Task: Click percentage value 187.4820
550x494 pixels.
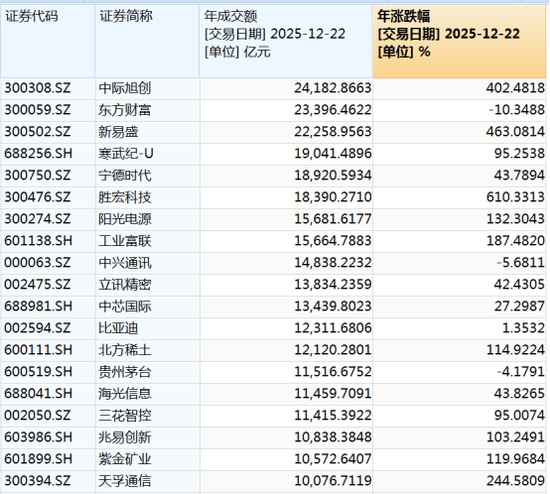Action: (515, 241)
